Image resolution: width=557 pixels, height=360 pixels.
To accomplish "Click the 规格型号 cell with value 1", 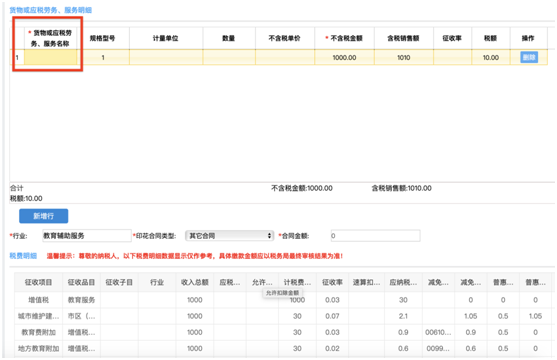I will point(103,57).
